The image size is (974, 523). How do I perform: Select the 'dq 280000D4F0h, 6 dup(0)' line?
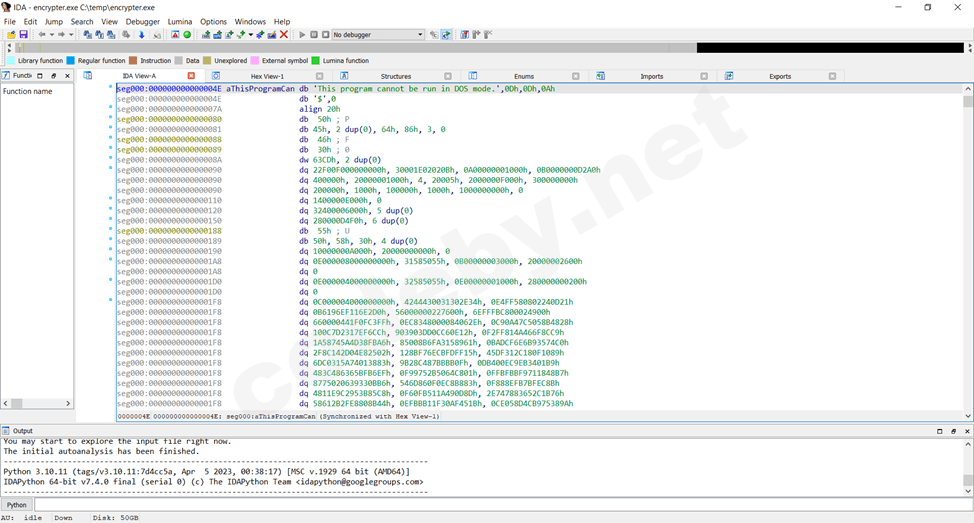coord(353,221)
